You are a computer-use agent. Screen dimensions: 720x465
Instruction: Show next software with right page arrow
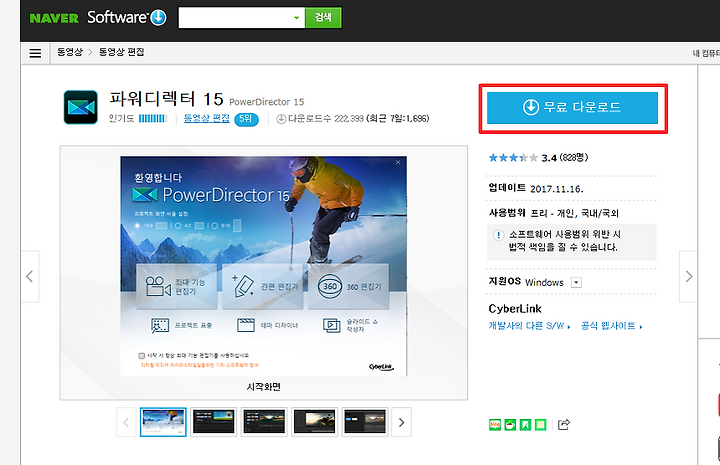click(688, 276)
